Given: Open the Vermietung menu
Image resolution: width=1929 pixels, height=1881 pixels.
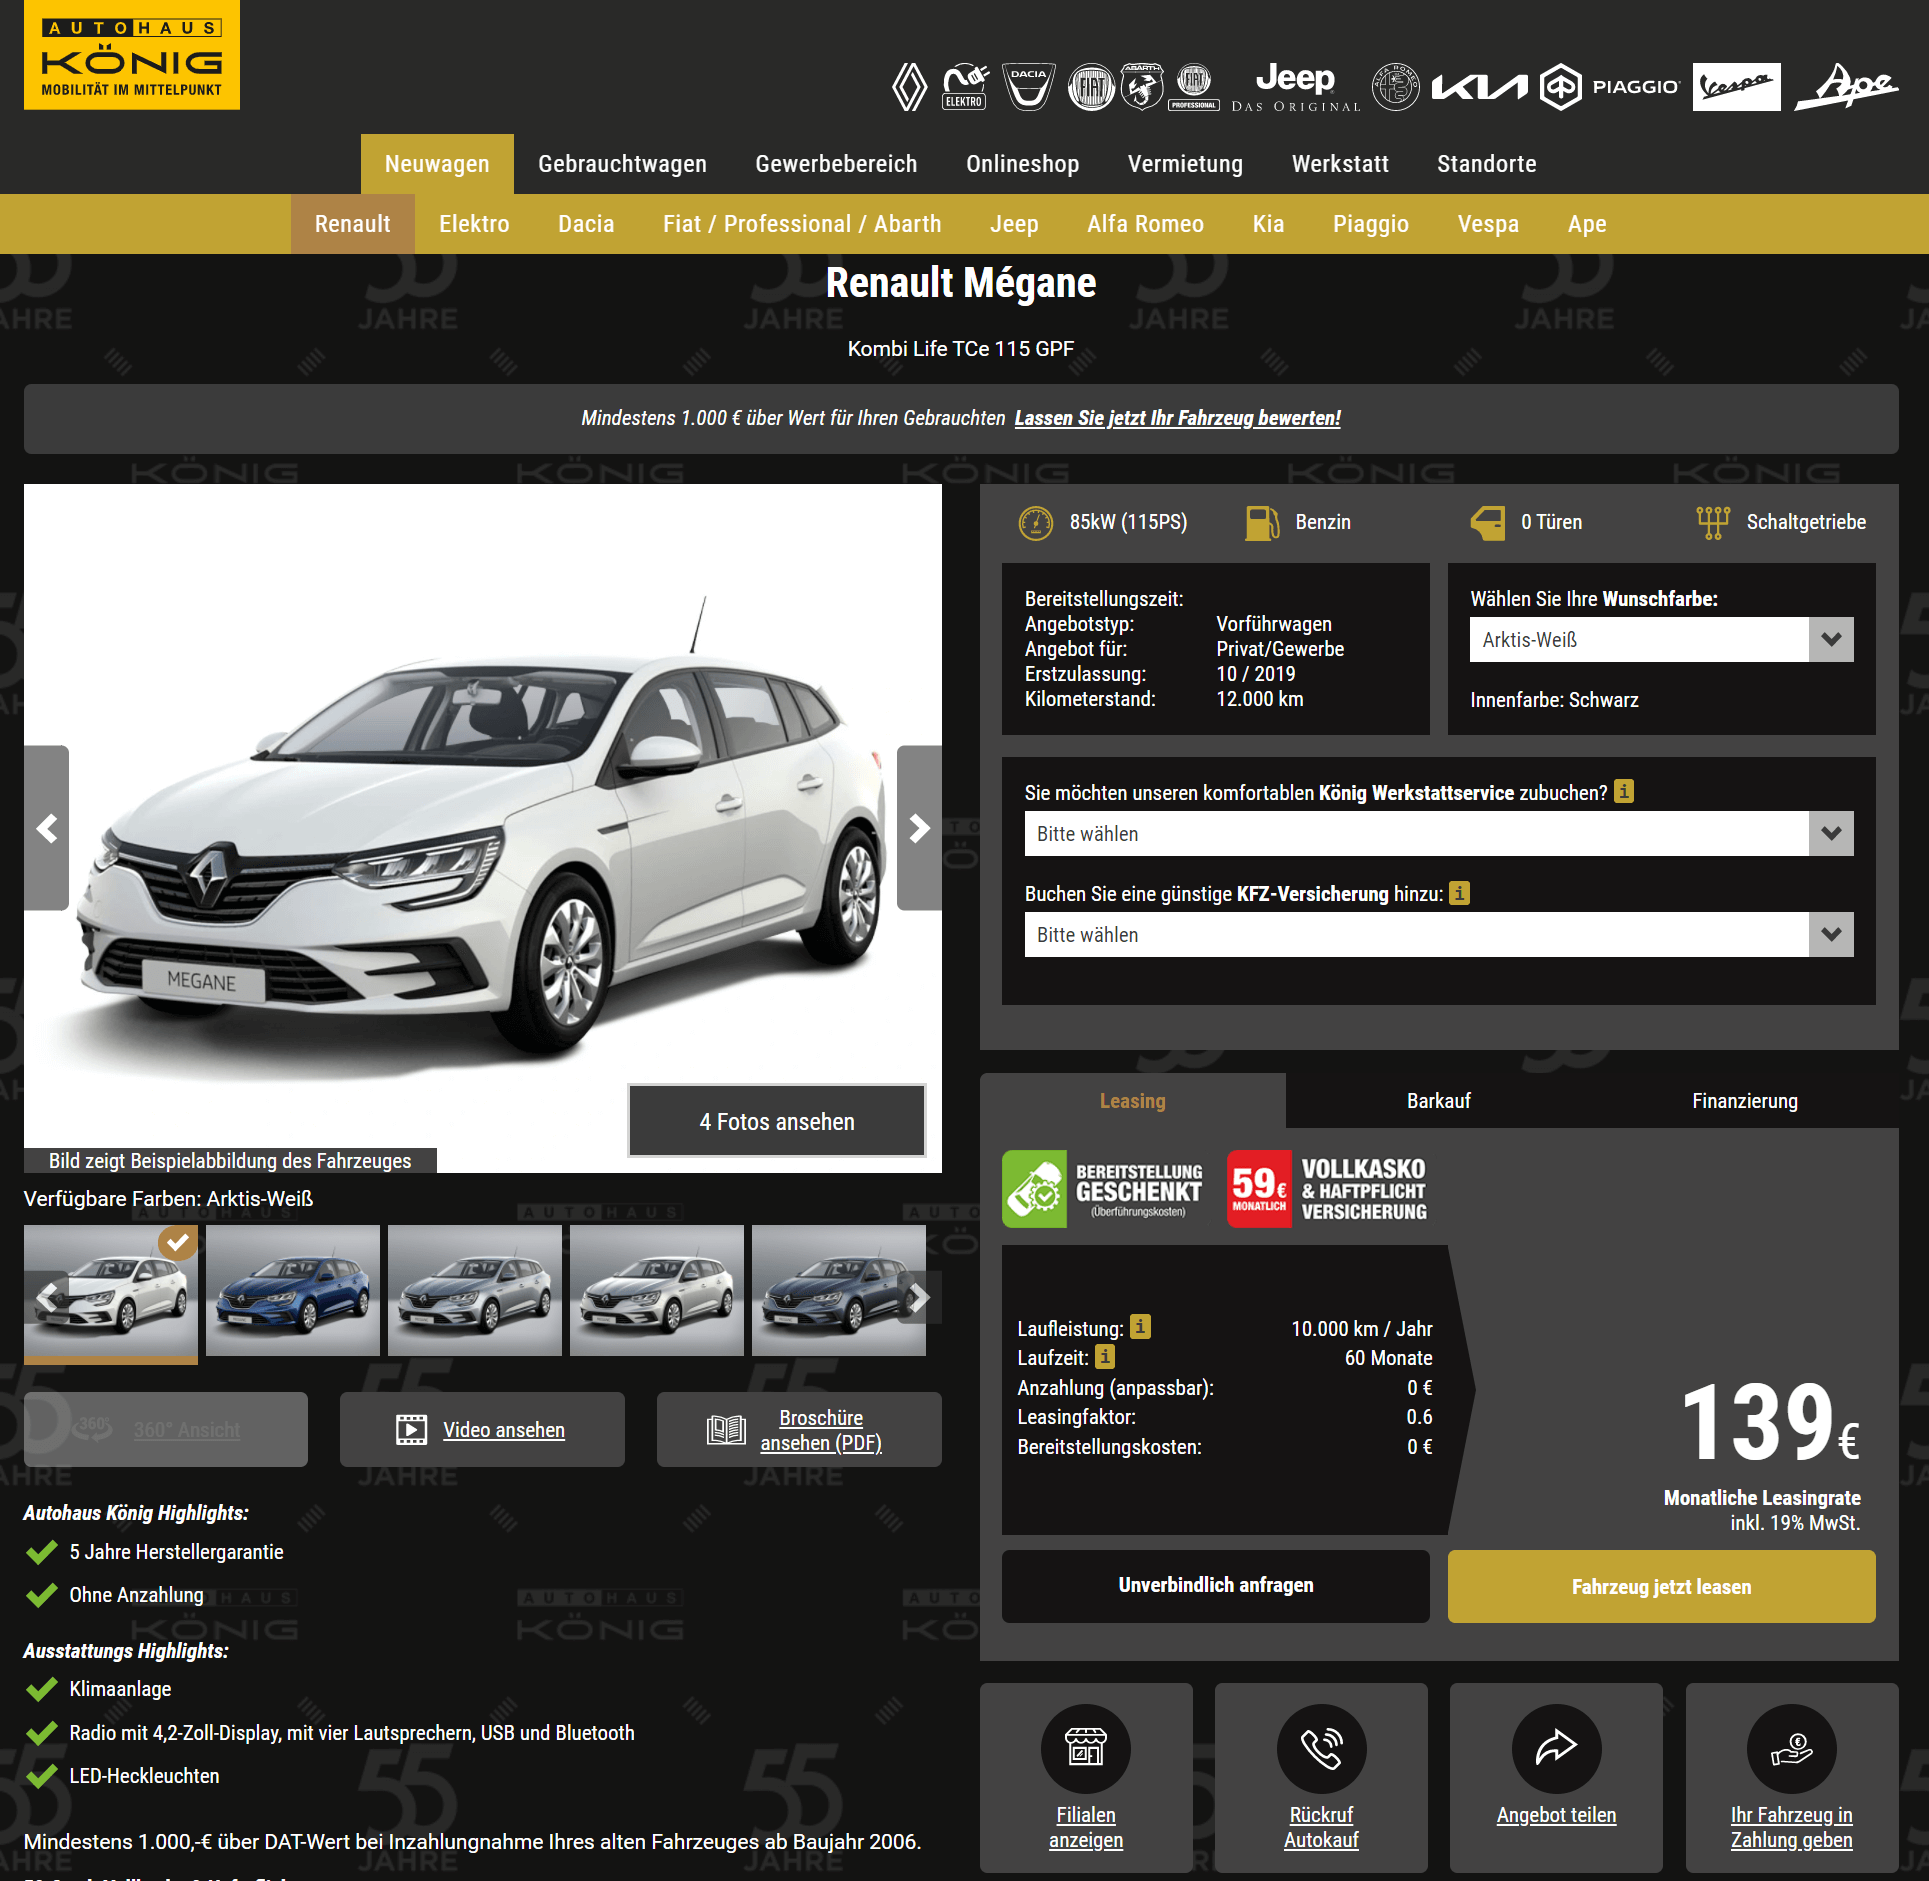Looking at the screenshot, I should pos(1185,164).
